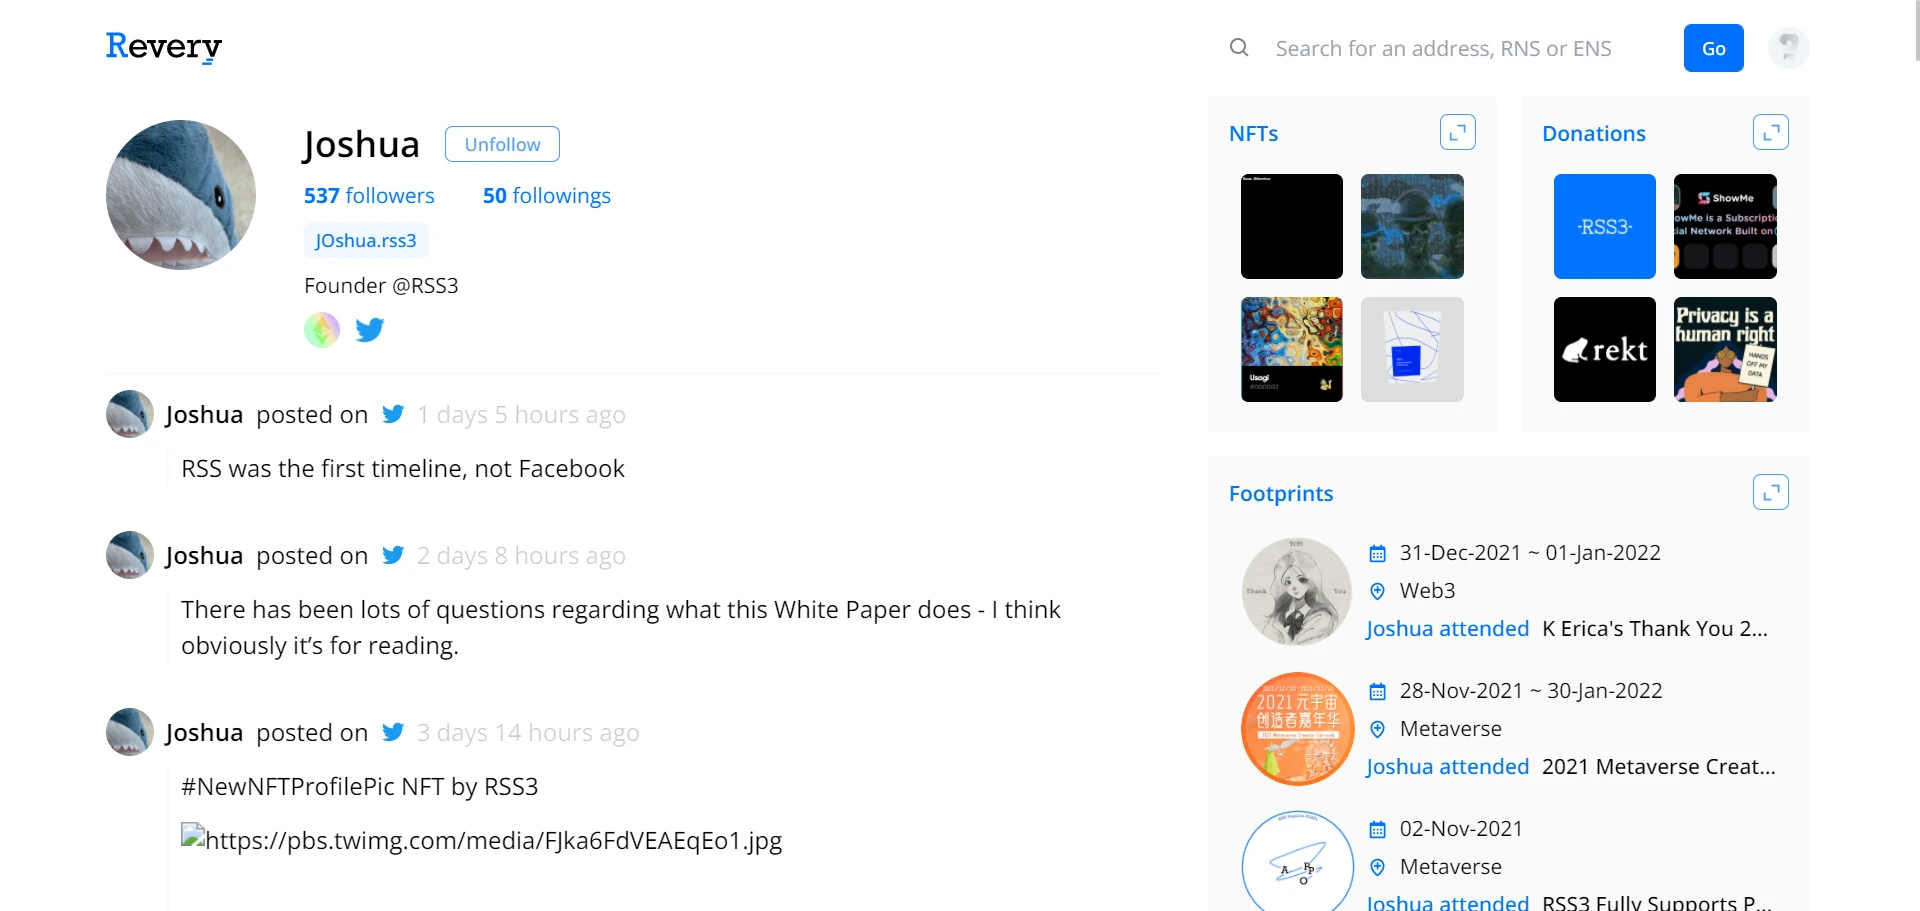Unfollow Joshua
1920x911 pixels.
pos(502,144)
